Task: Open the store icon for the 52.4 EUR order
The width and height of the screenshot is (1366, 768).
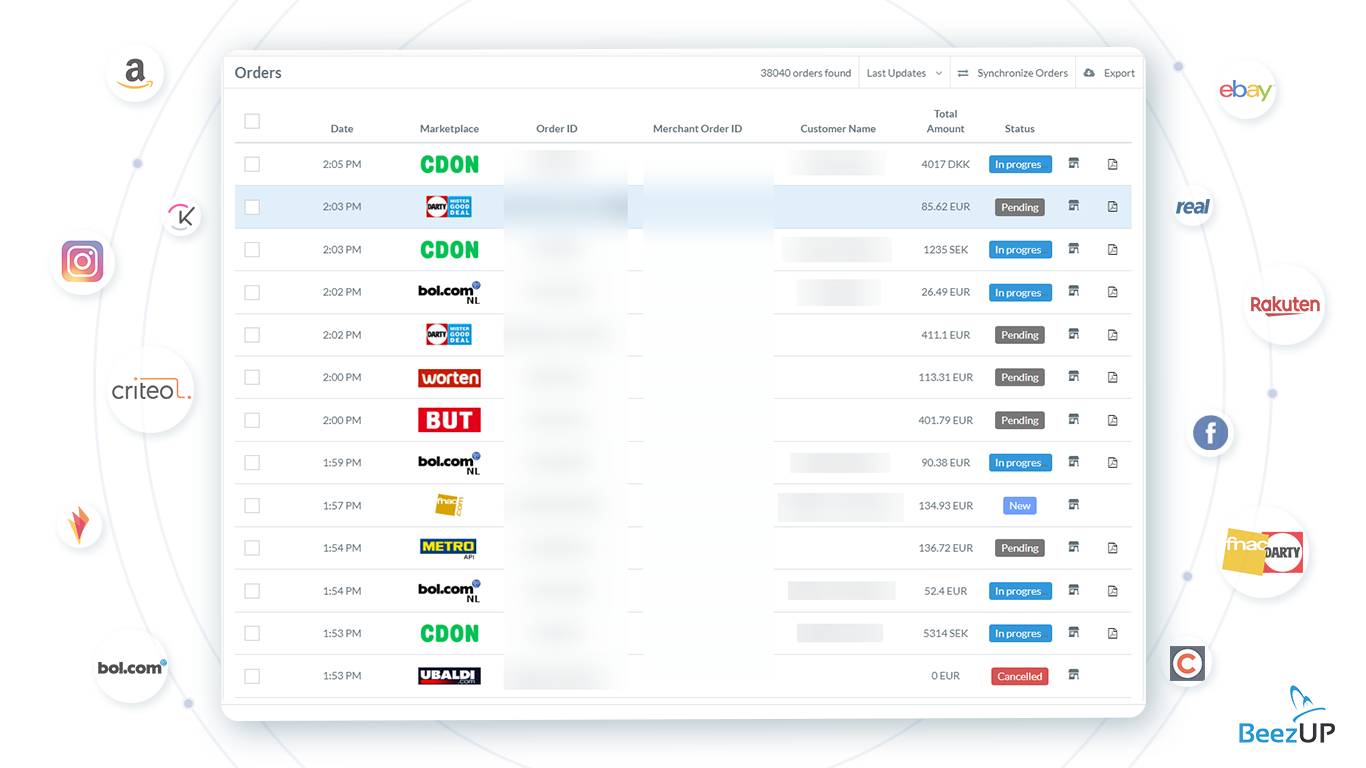Action: pos(1074,590)
